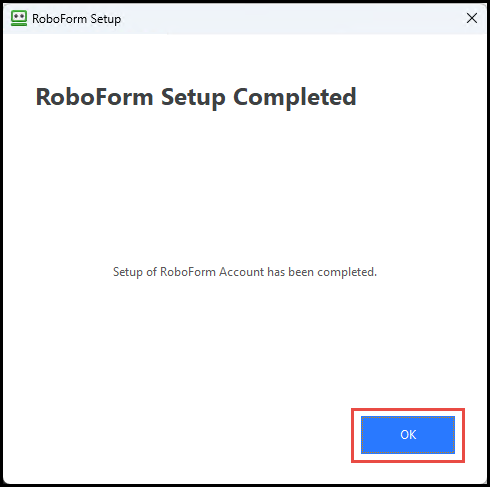Click the word Setup in the title bar
Image resolution: width=490 pixels, height=487 pixels.
coord(106,20)
